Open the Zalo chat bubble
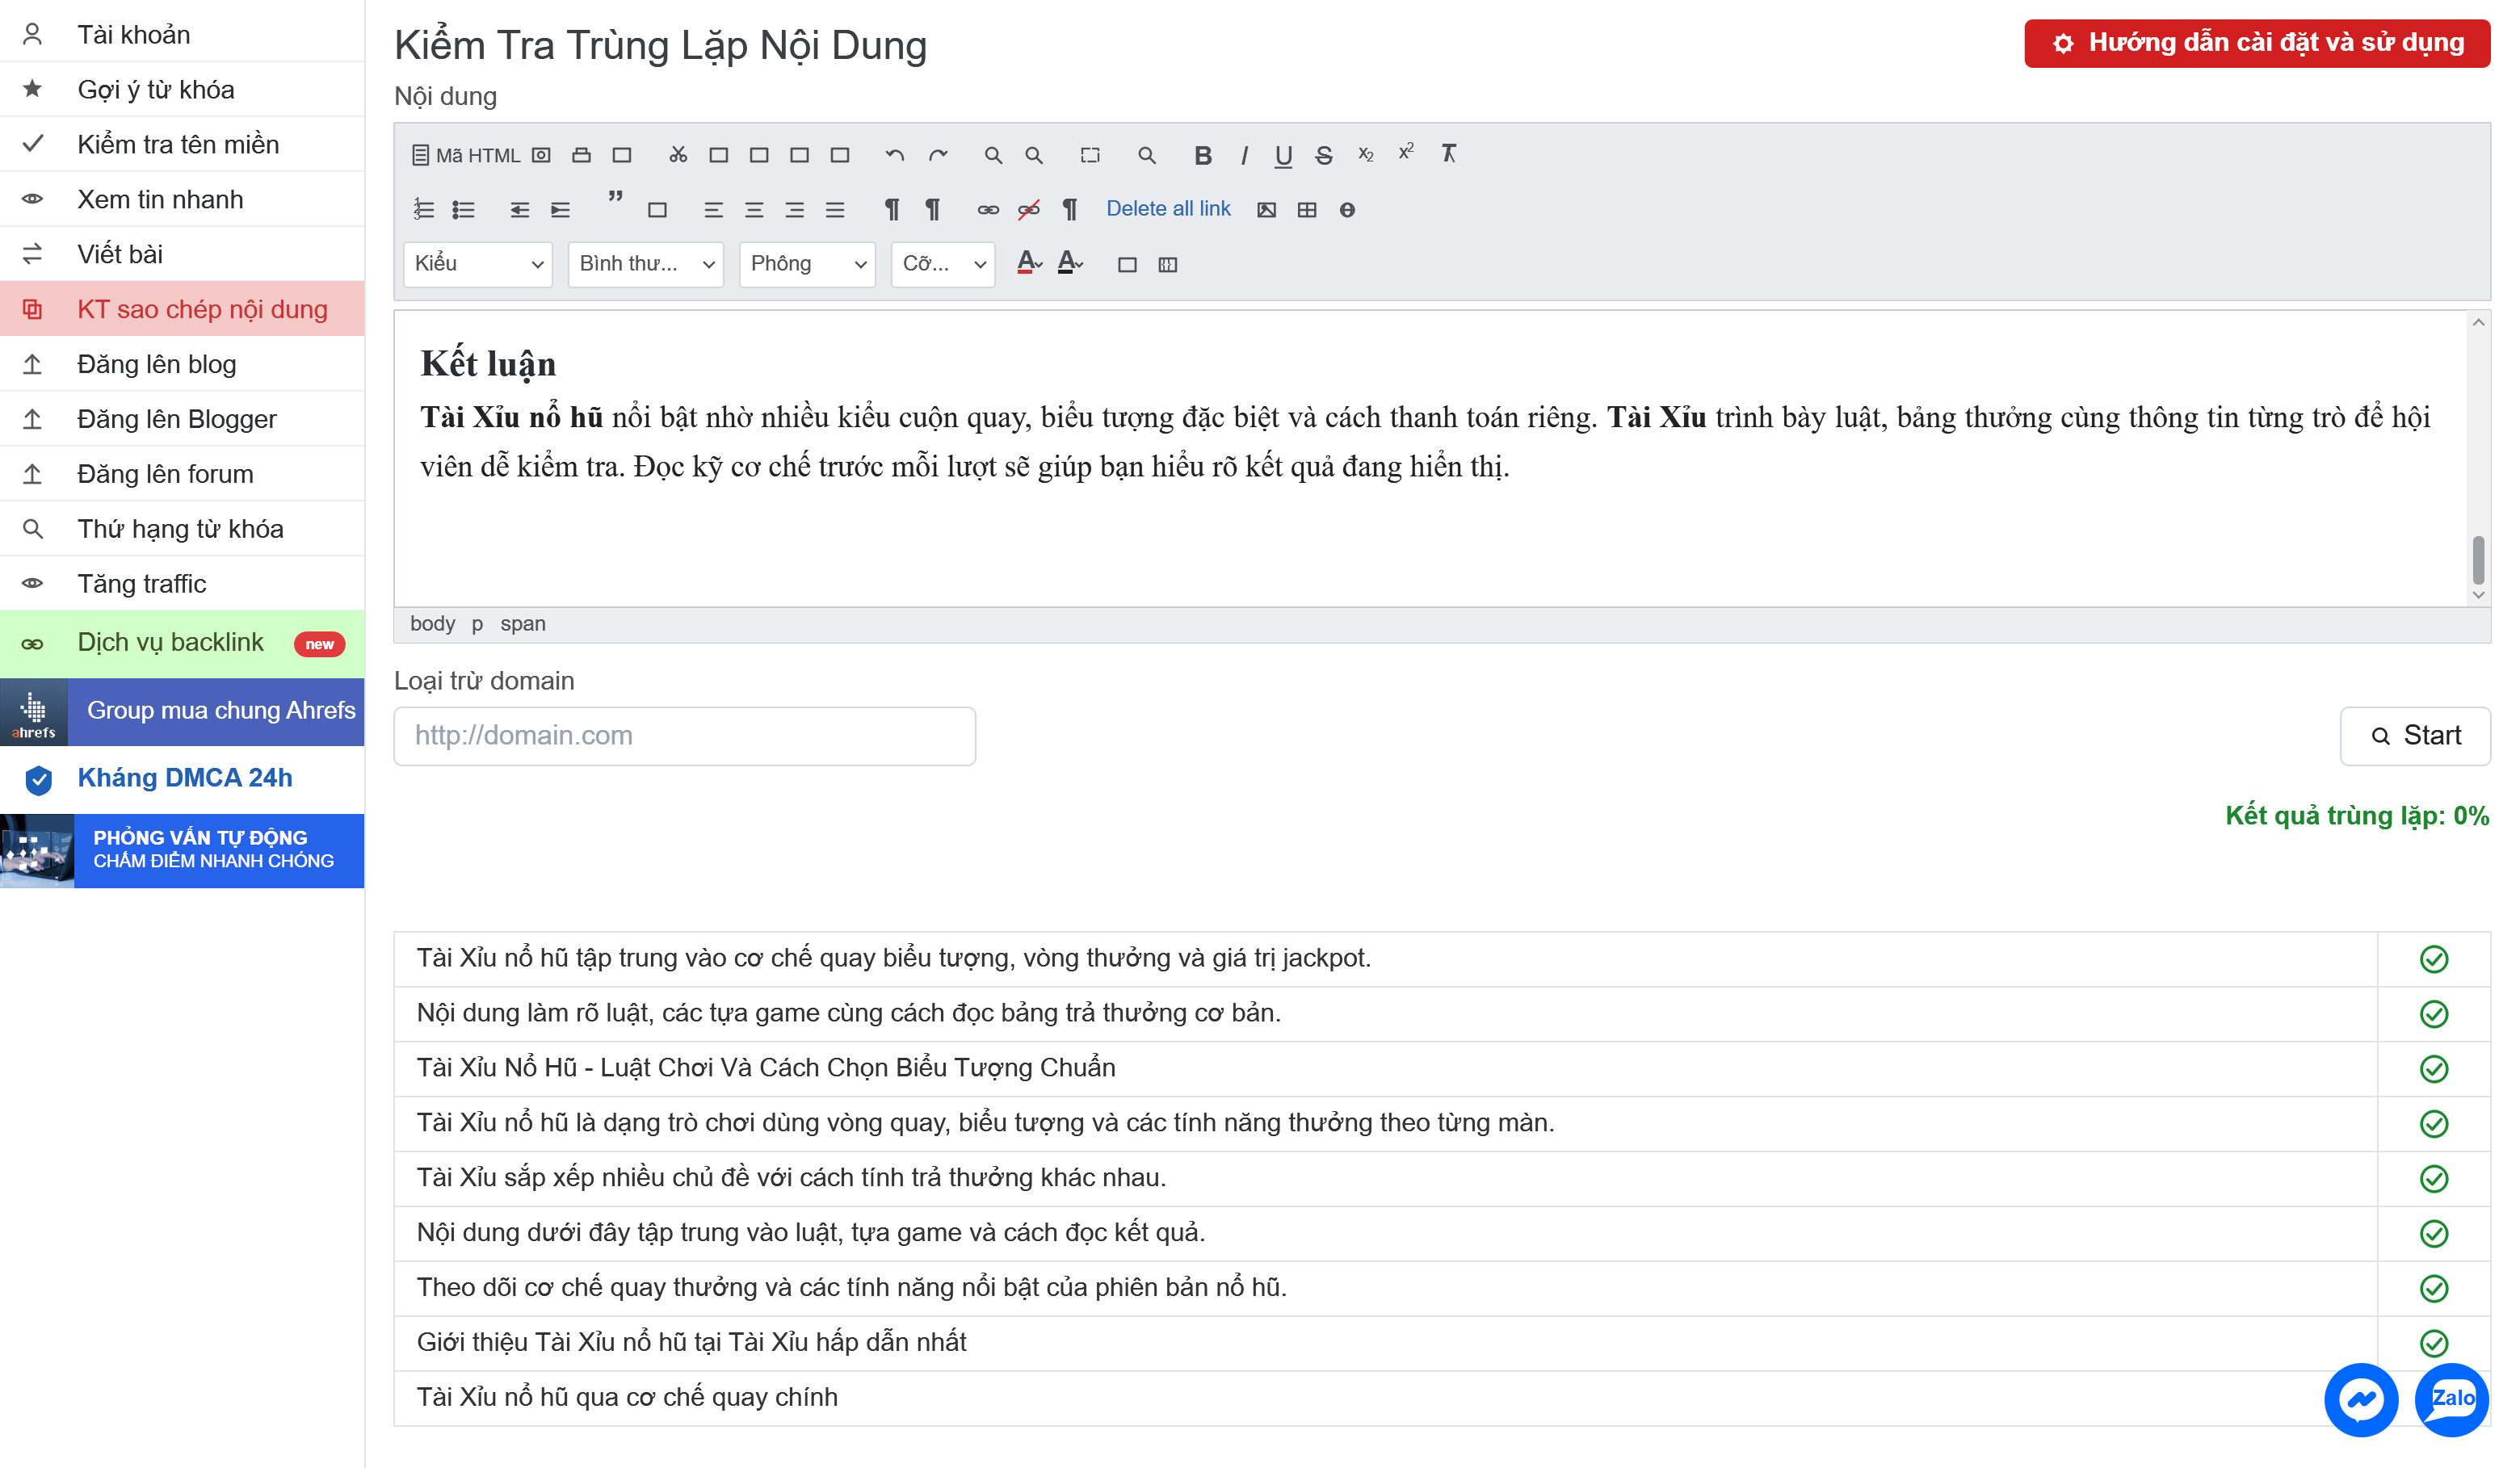Screen dimensions: 2520x1468 click(2451, 1400)
